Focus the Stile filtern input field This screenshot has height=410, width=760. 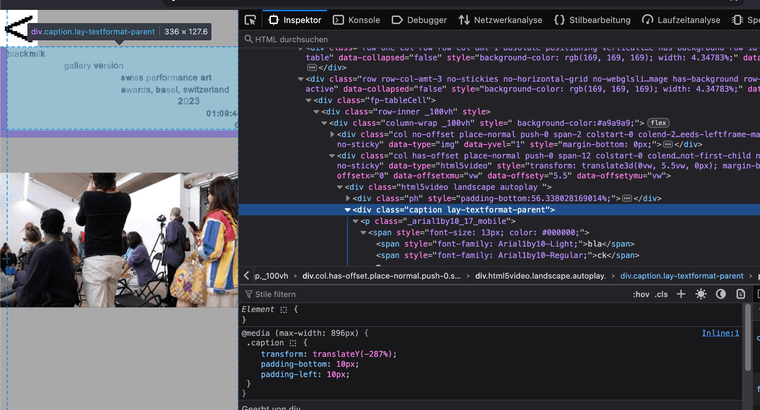coord(434,294)
